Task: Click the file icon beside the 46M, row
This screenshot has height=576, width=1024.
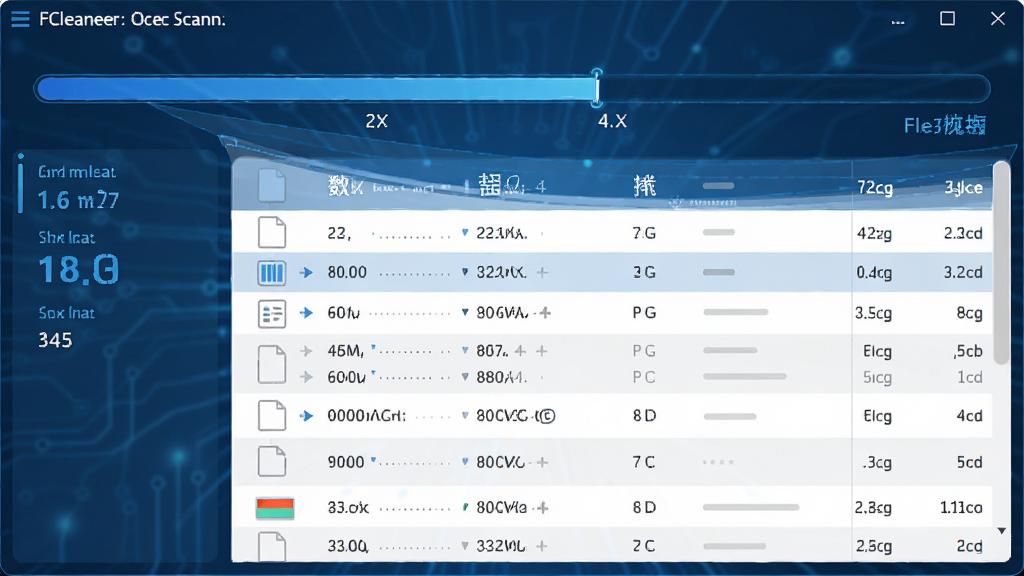Action: click(x=271, y=364)
